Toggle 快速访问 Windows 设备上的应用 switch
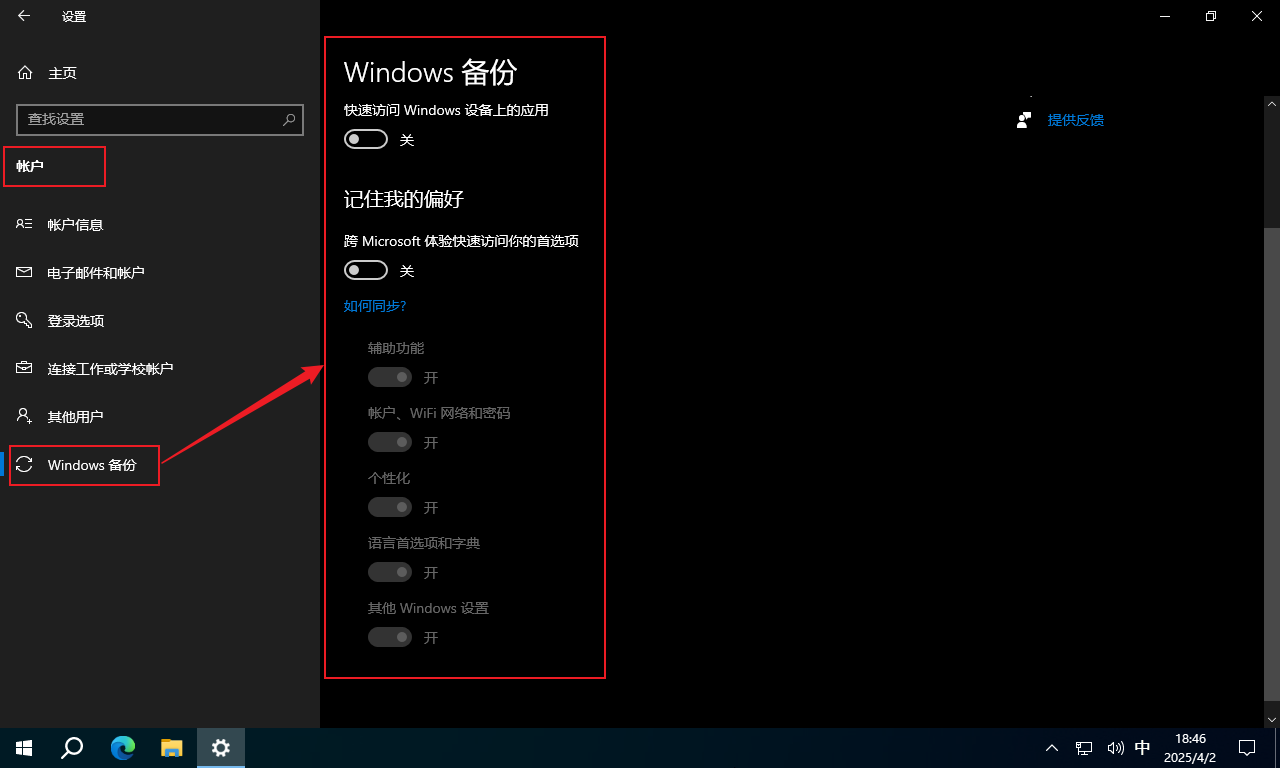The height and width of the screenshot is (768, 1280). 366,140
